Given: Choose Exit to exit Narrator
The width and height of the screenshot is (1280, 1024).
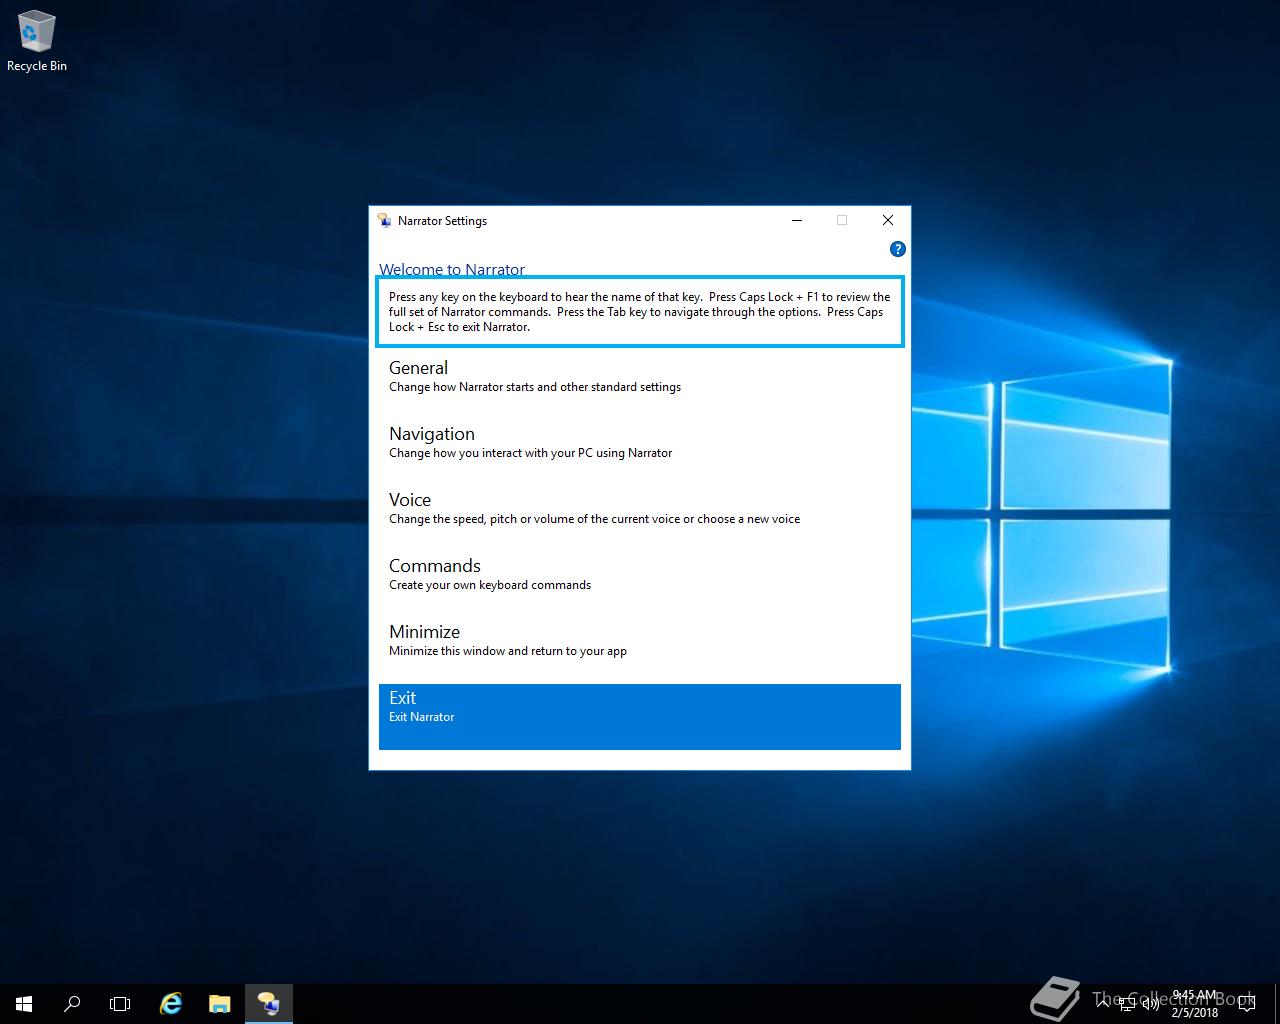Looking at the screenshot, I should click(640, 717).
